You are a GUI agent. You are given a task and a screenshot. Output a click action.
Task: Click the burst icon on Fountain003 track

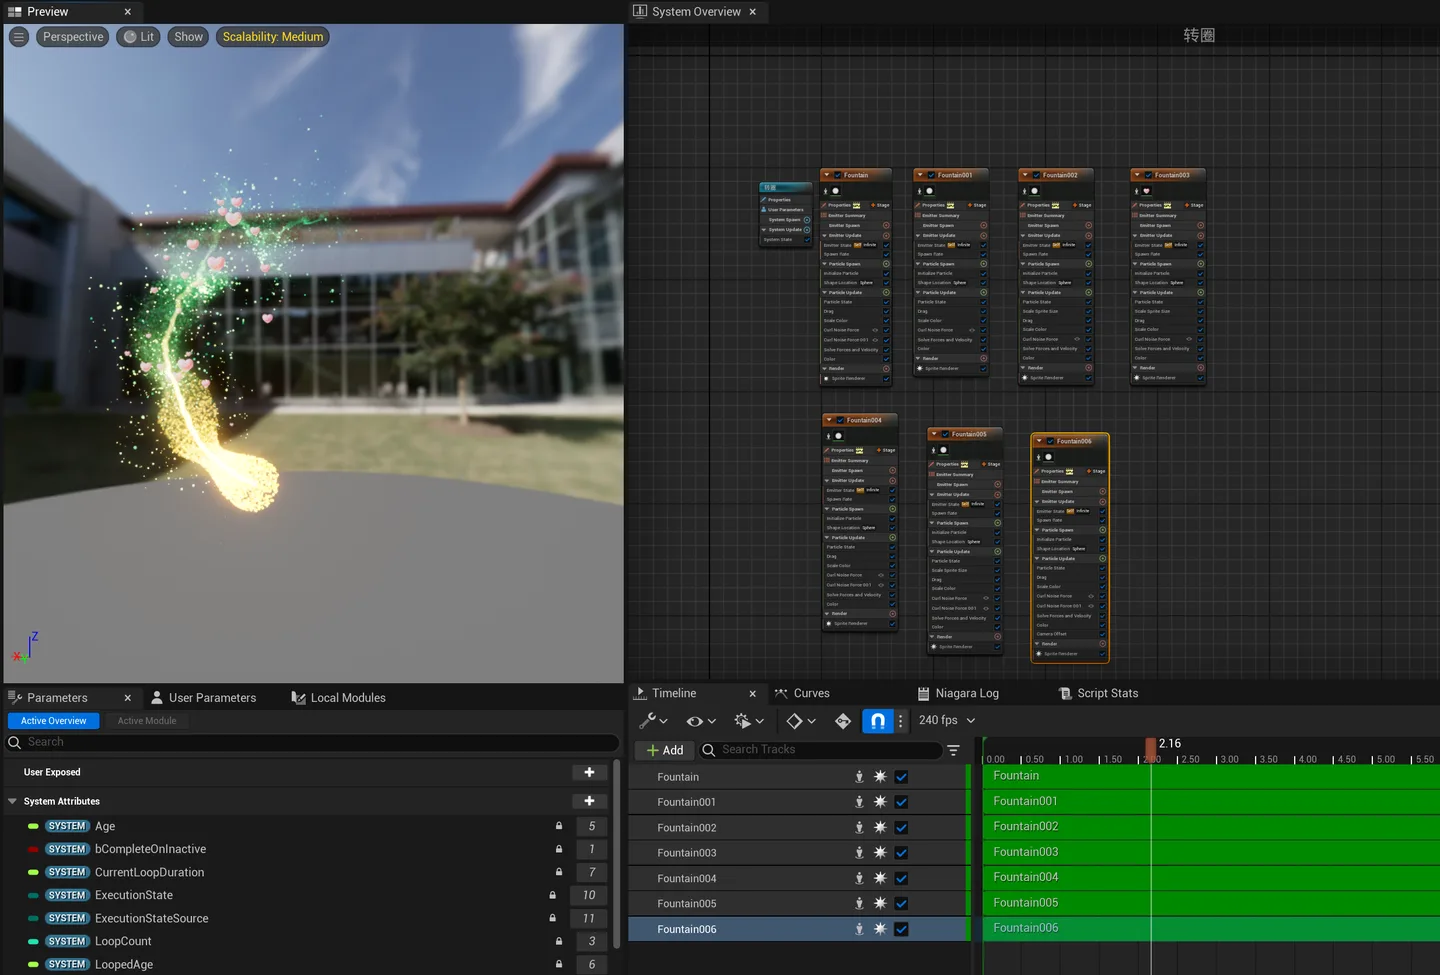pos(880,852)
